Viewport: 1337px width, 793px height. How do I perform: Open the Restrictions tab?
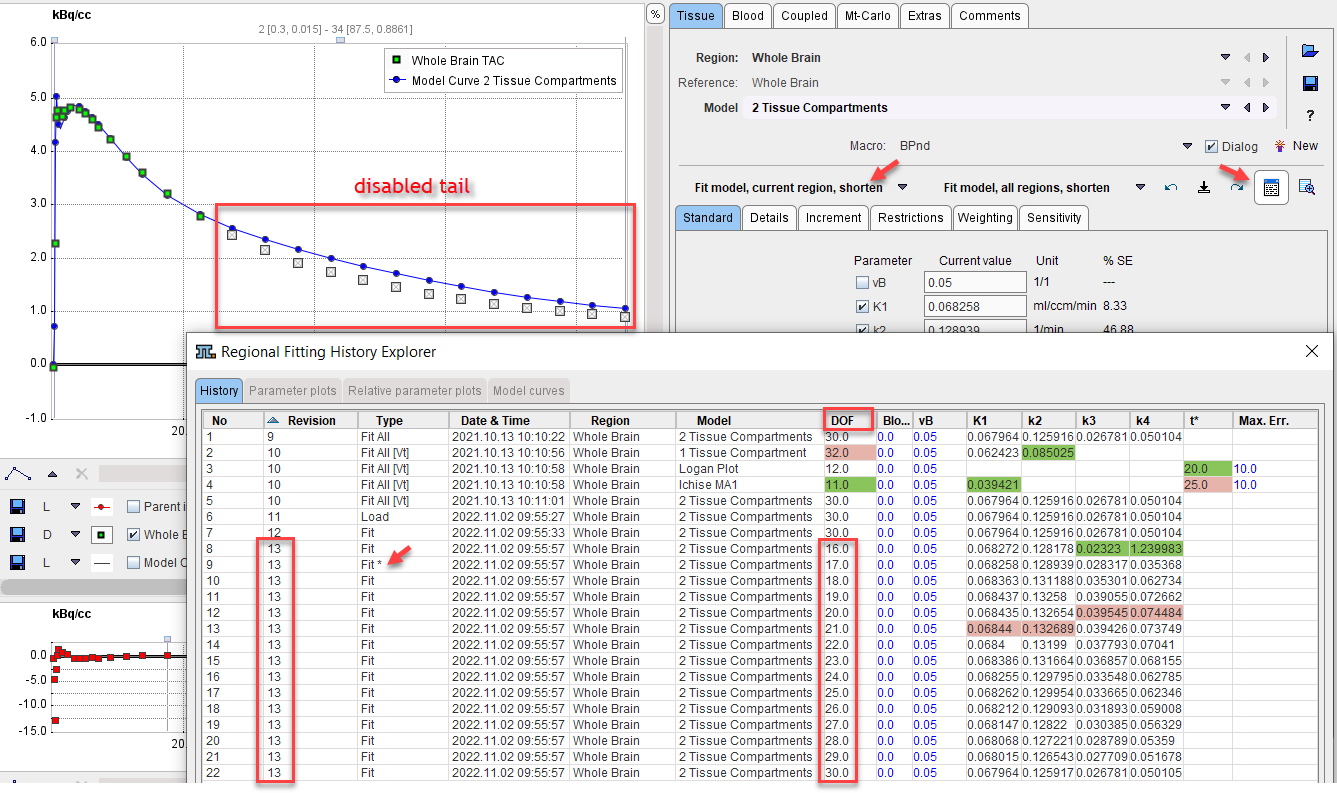(x=910, y=217)
